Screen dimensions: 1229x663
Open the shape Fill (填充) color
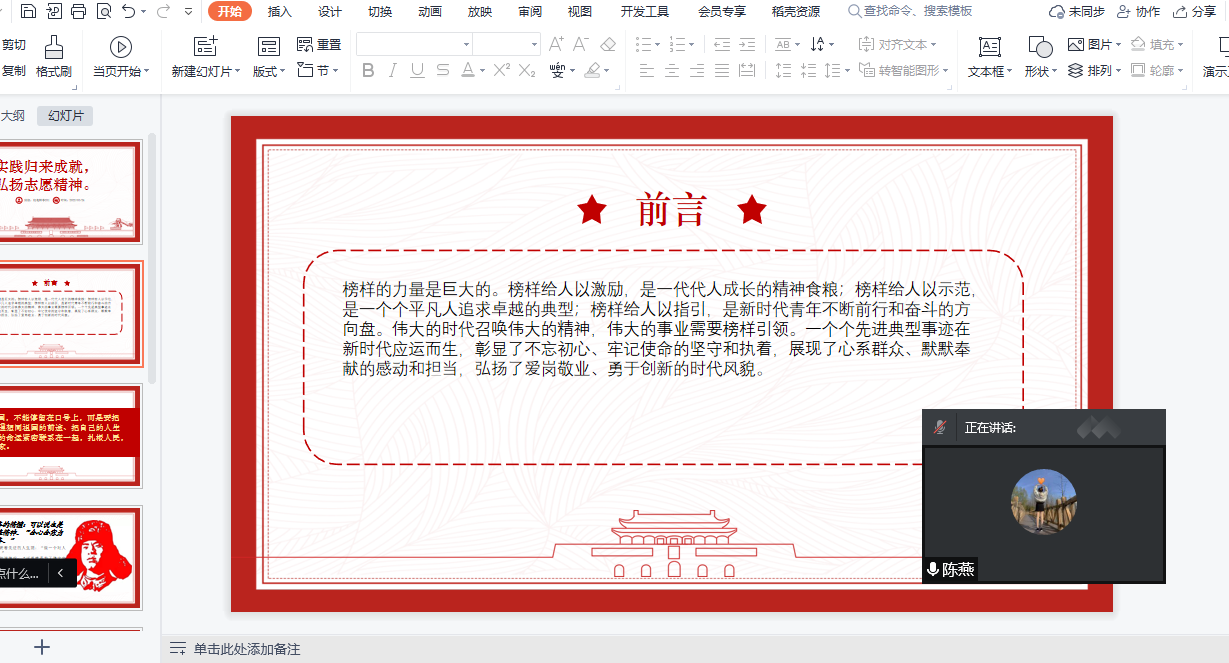(1158, 45)
